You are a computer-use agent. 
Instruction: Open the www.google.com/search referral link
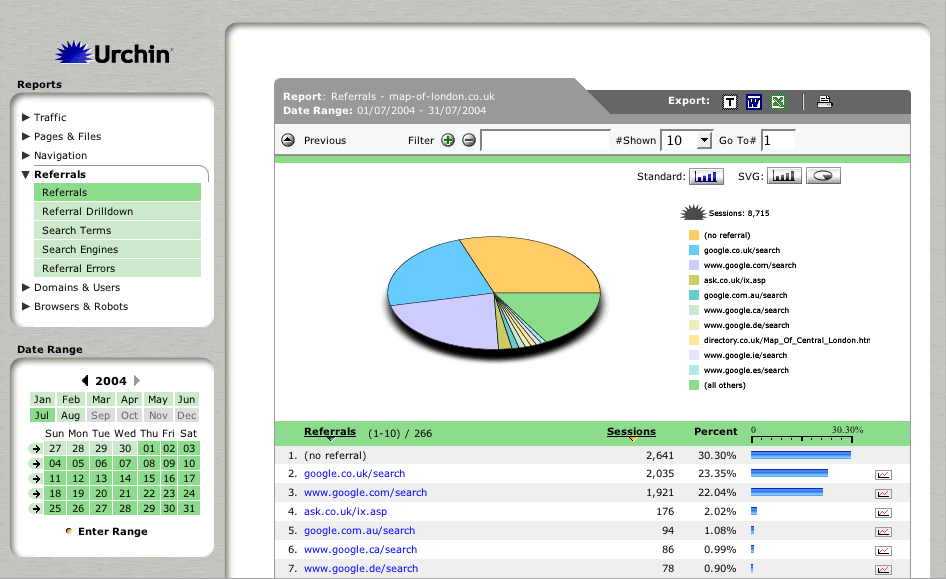coord(365,492)
